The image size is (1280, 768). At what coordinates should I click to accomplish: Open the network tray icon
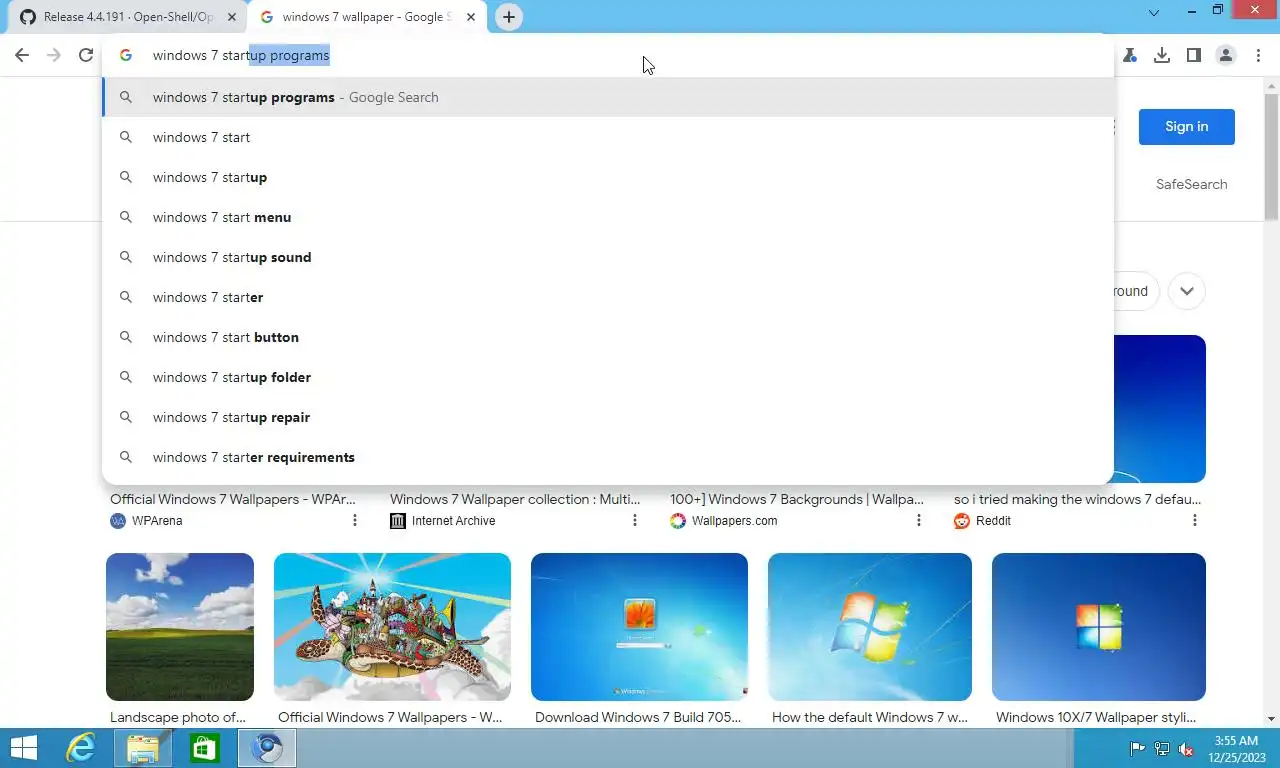pyautogui.click(x=1162, y=748)
